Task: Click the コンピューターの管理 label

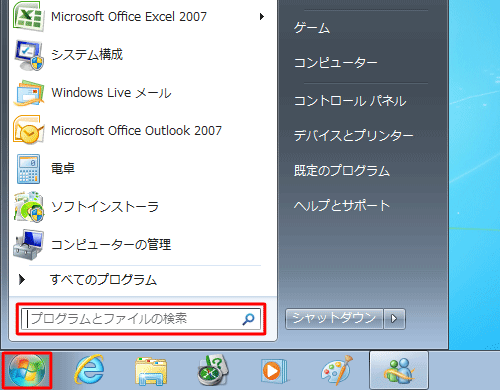Action: pos(111,244)
